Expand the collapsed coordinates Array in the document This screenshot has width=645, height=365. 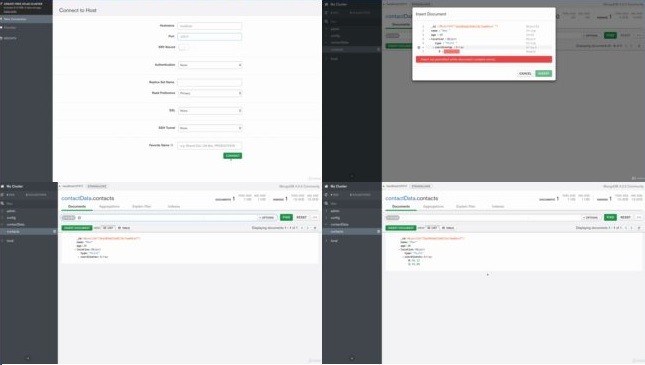tap(79, 257)
